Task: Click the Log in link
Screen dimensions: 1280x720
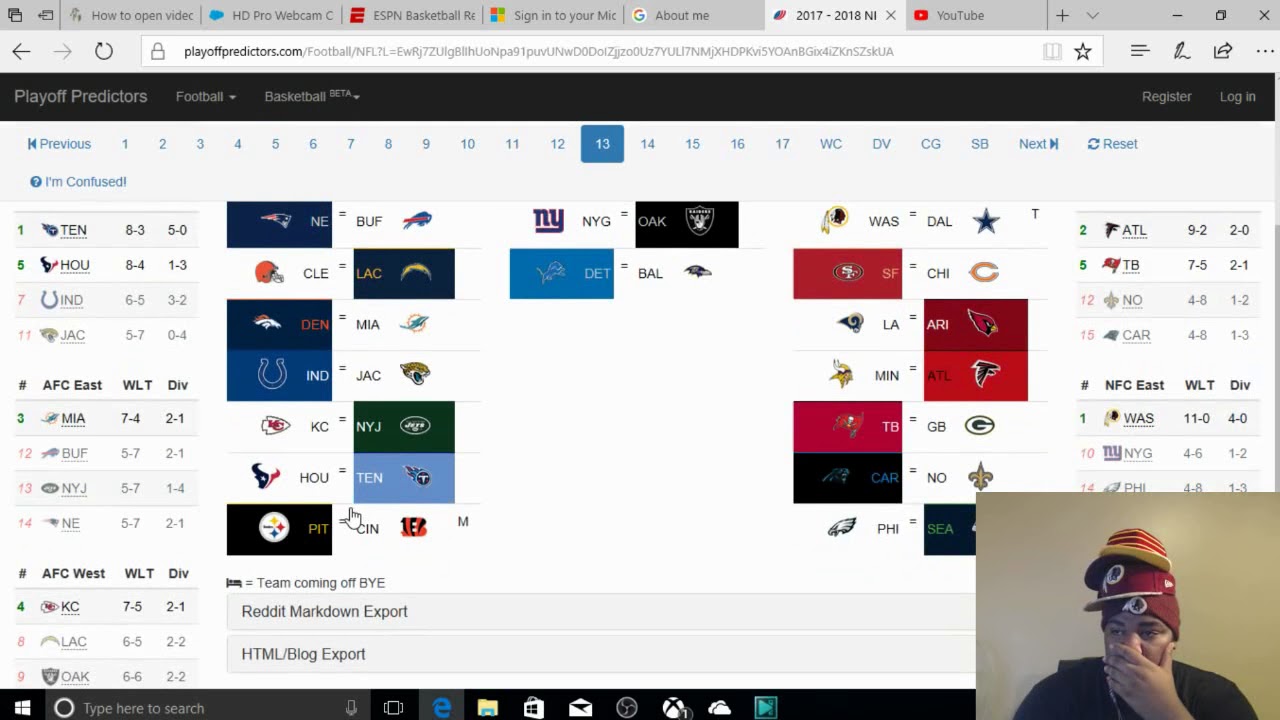Action: coord(1237,96)
